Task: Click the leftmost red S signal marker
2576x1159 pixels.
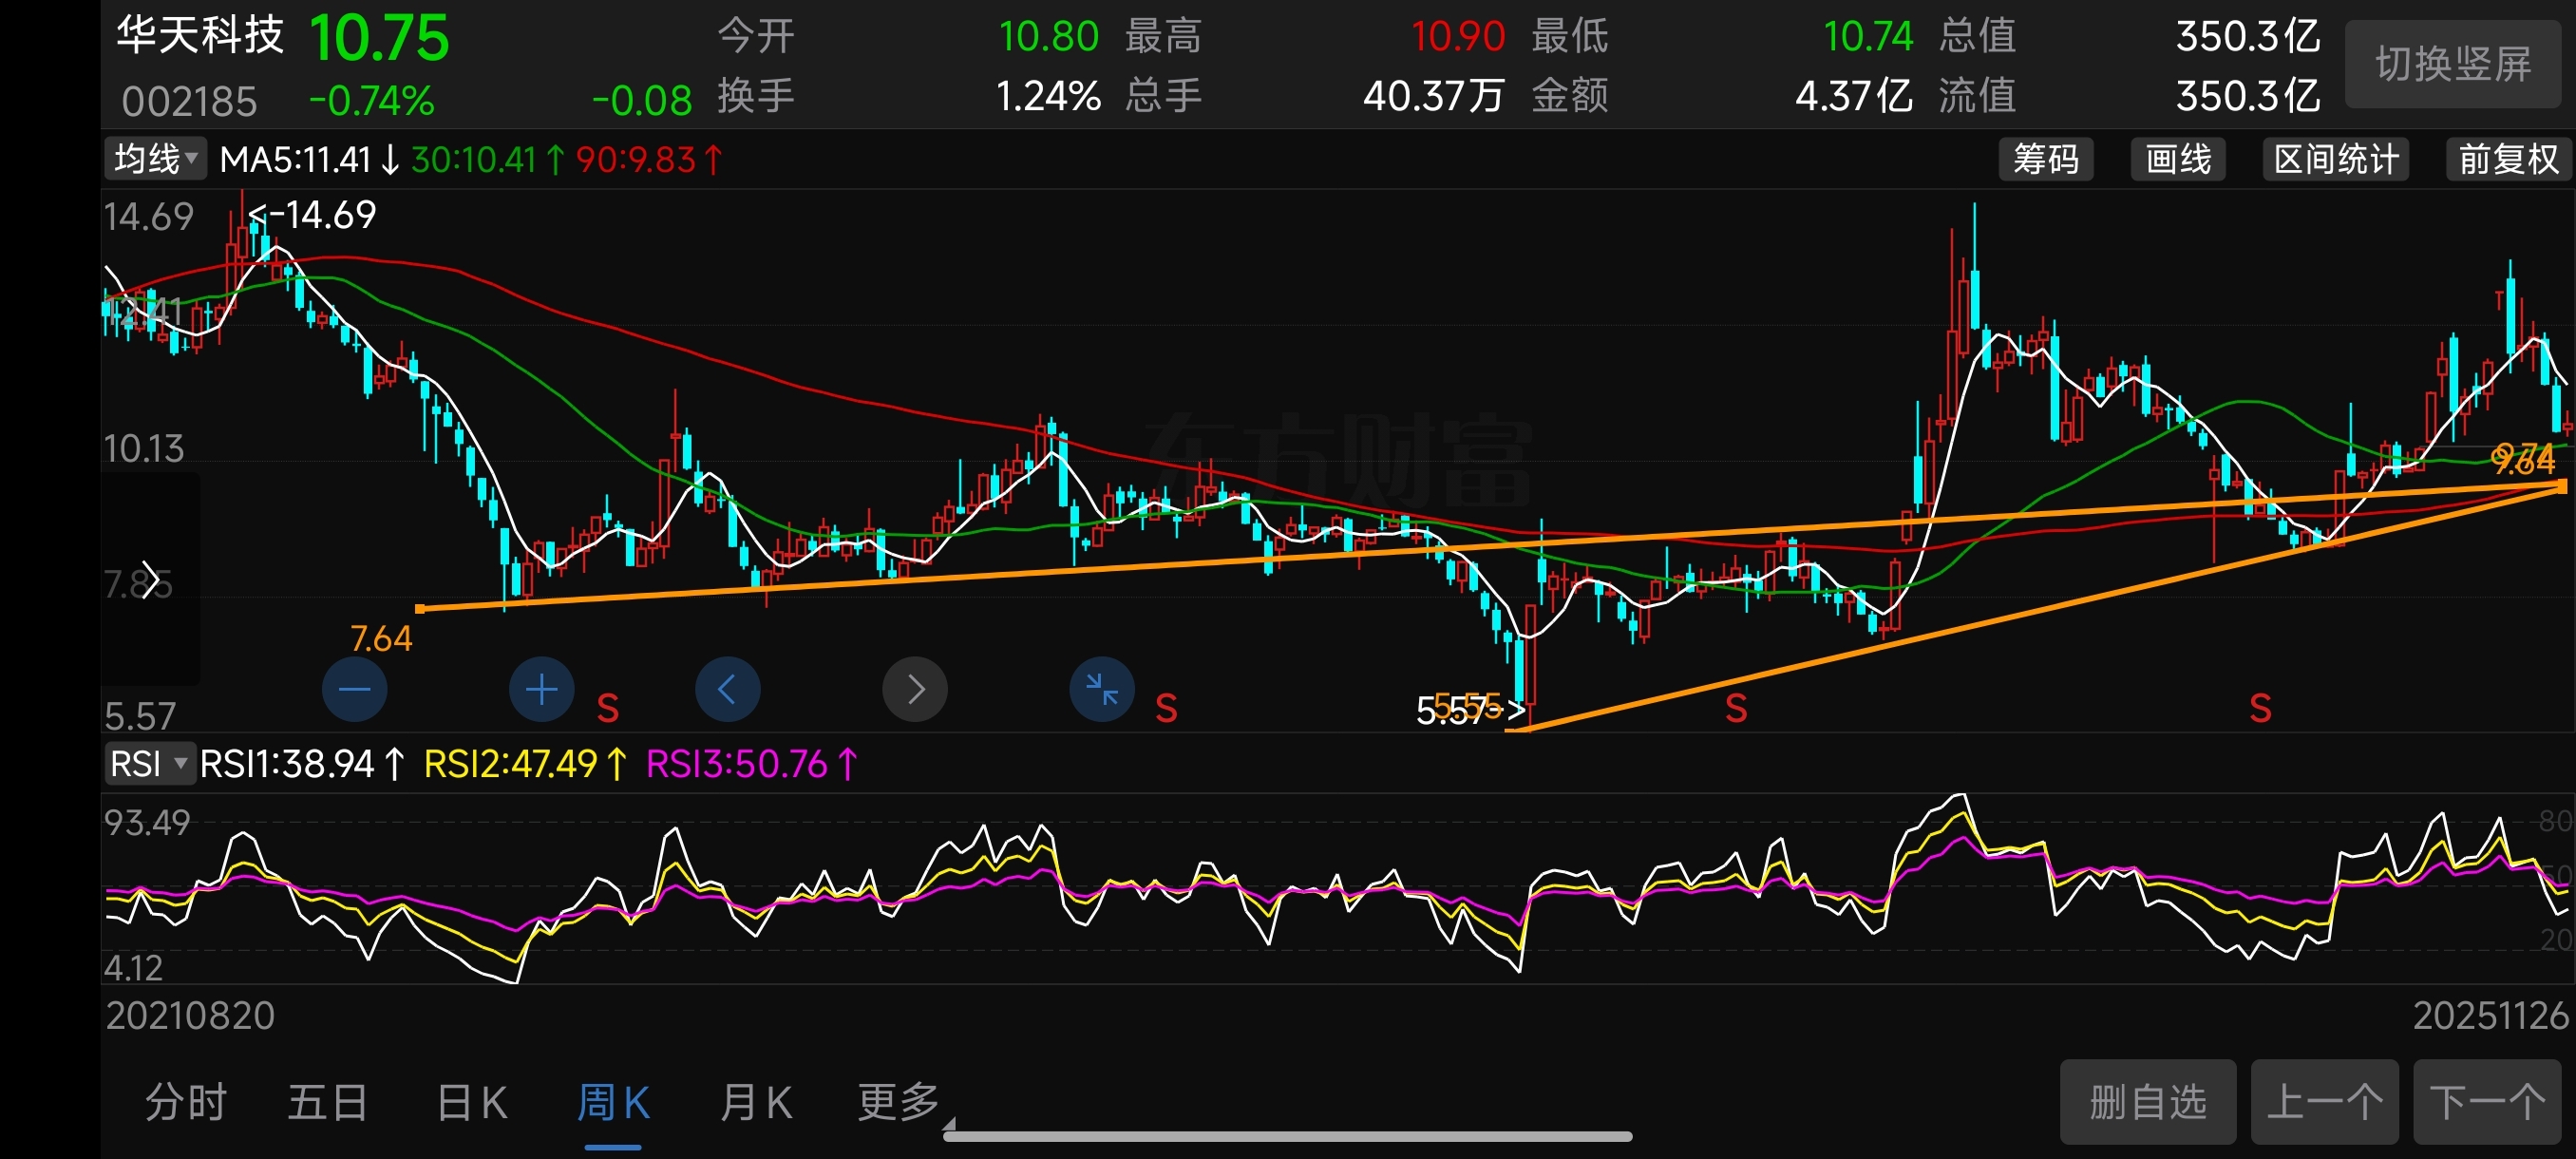Action: point(607,709)
